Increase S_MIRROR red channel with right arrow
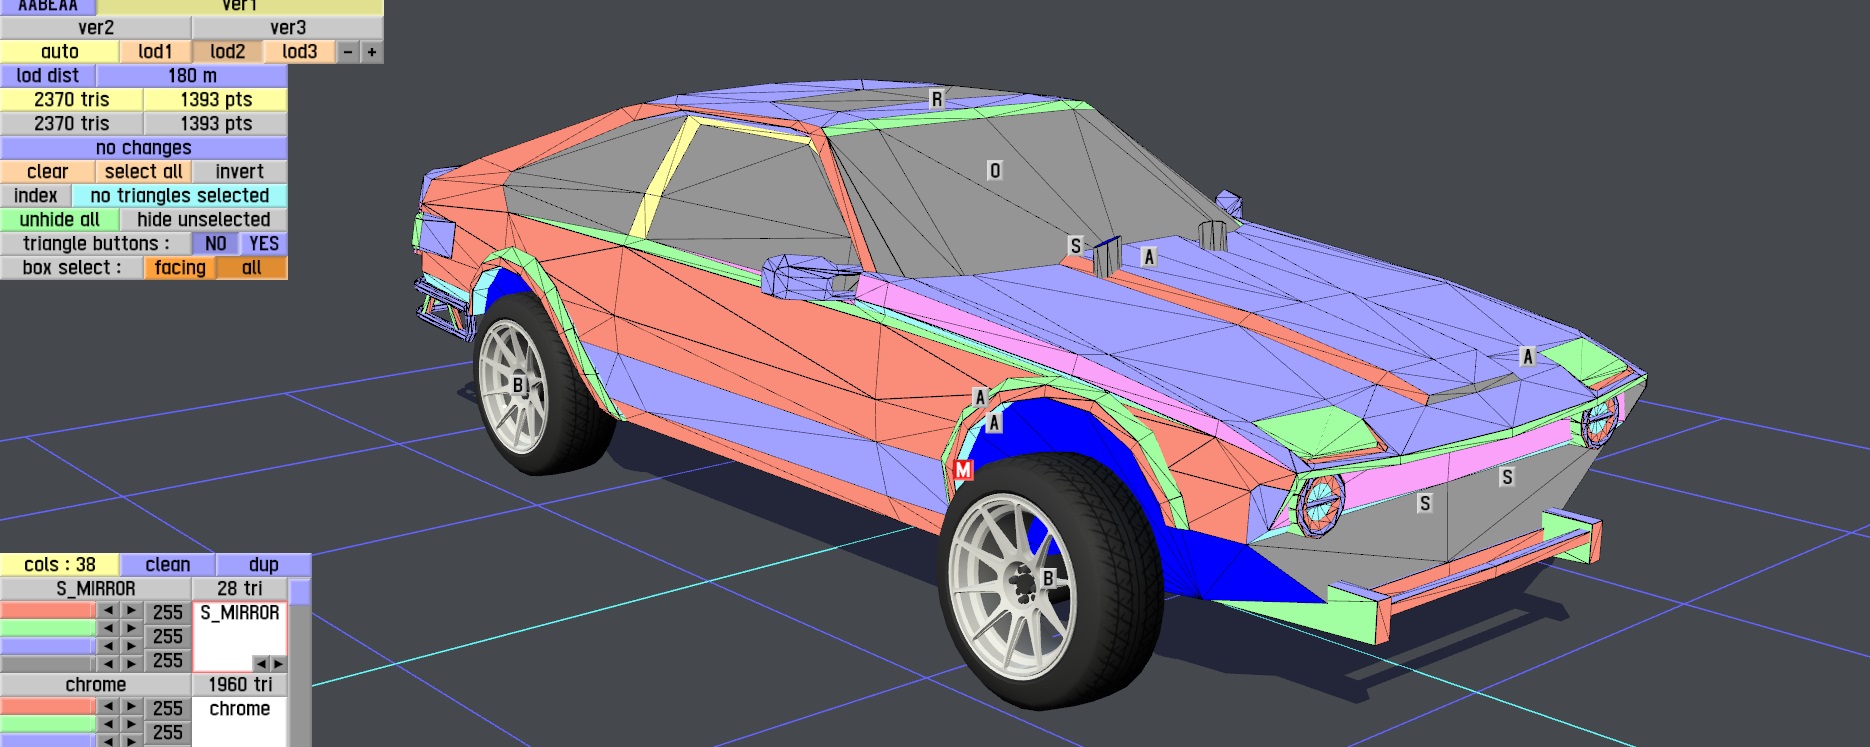 pyautogui.click(x=131, y=610)
